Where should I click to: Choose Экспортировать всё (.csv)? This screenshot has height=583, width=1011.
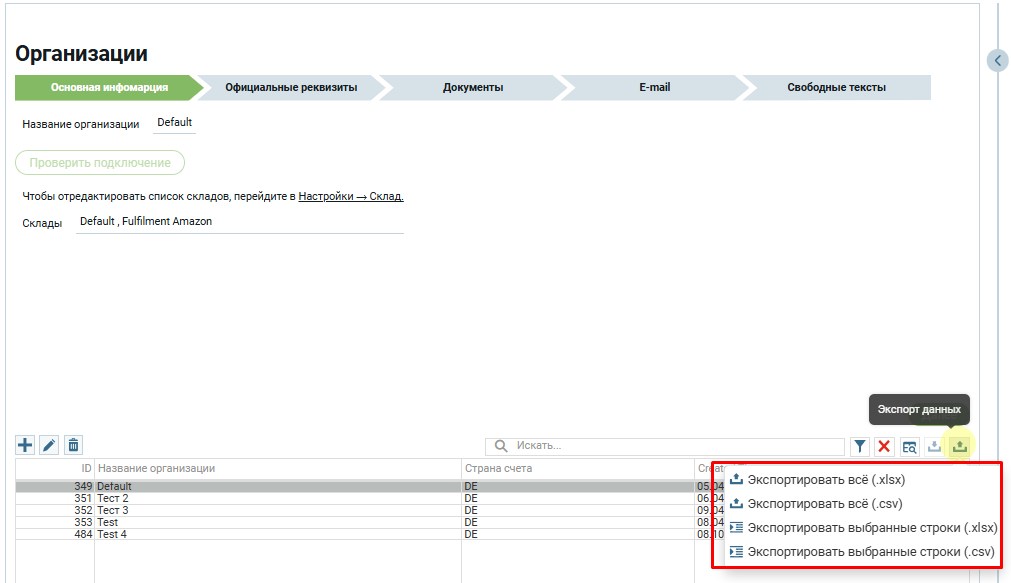click(823, 503)
